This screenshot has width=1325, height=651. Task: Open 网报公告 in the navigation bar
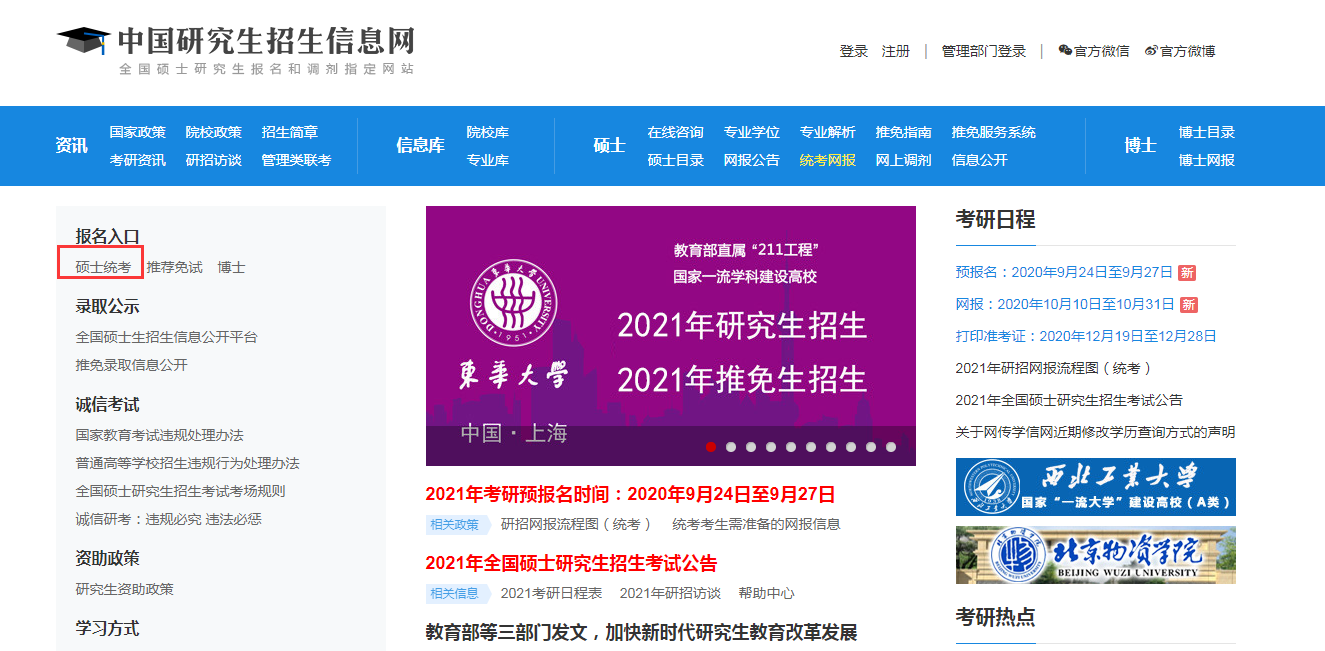pos(752,160)
